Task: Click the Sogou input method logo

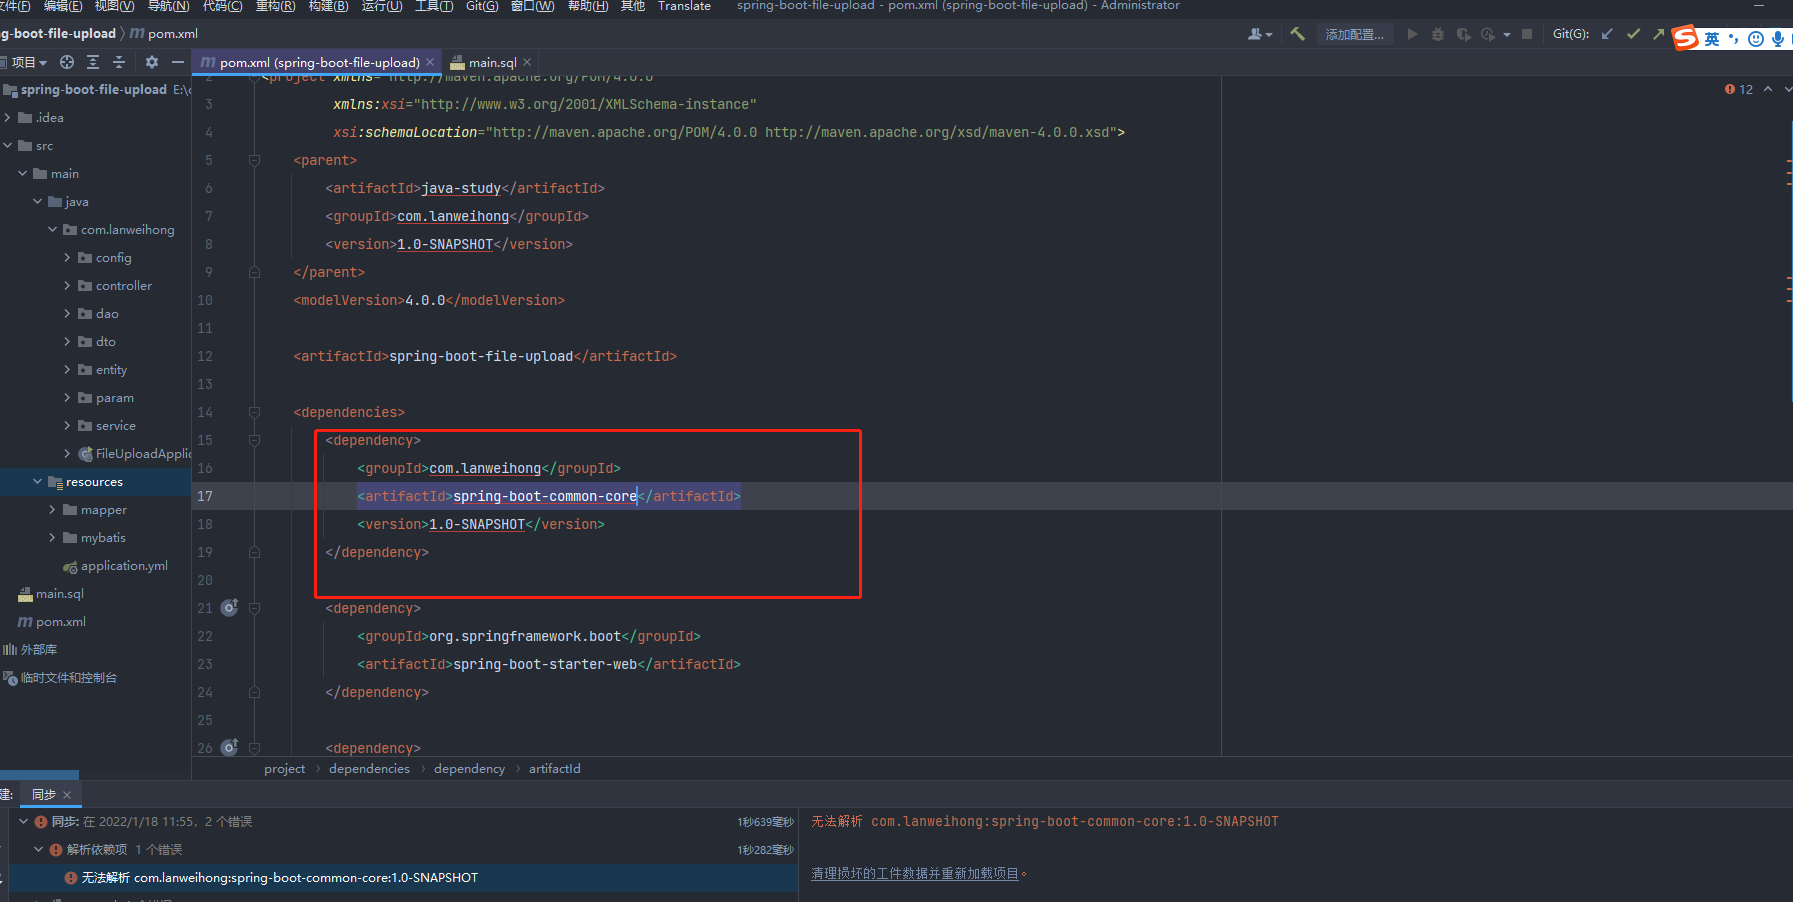Action: (1686, 38)
